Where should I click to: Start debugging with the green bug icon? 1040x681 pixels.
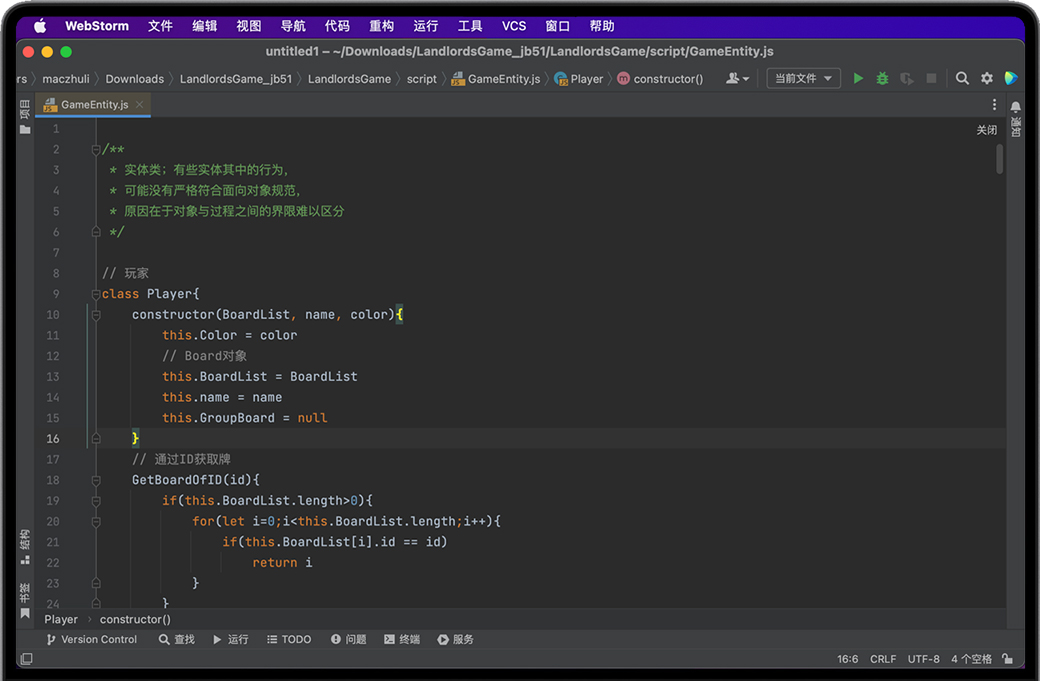(882, 78)
